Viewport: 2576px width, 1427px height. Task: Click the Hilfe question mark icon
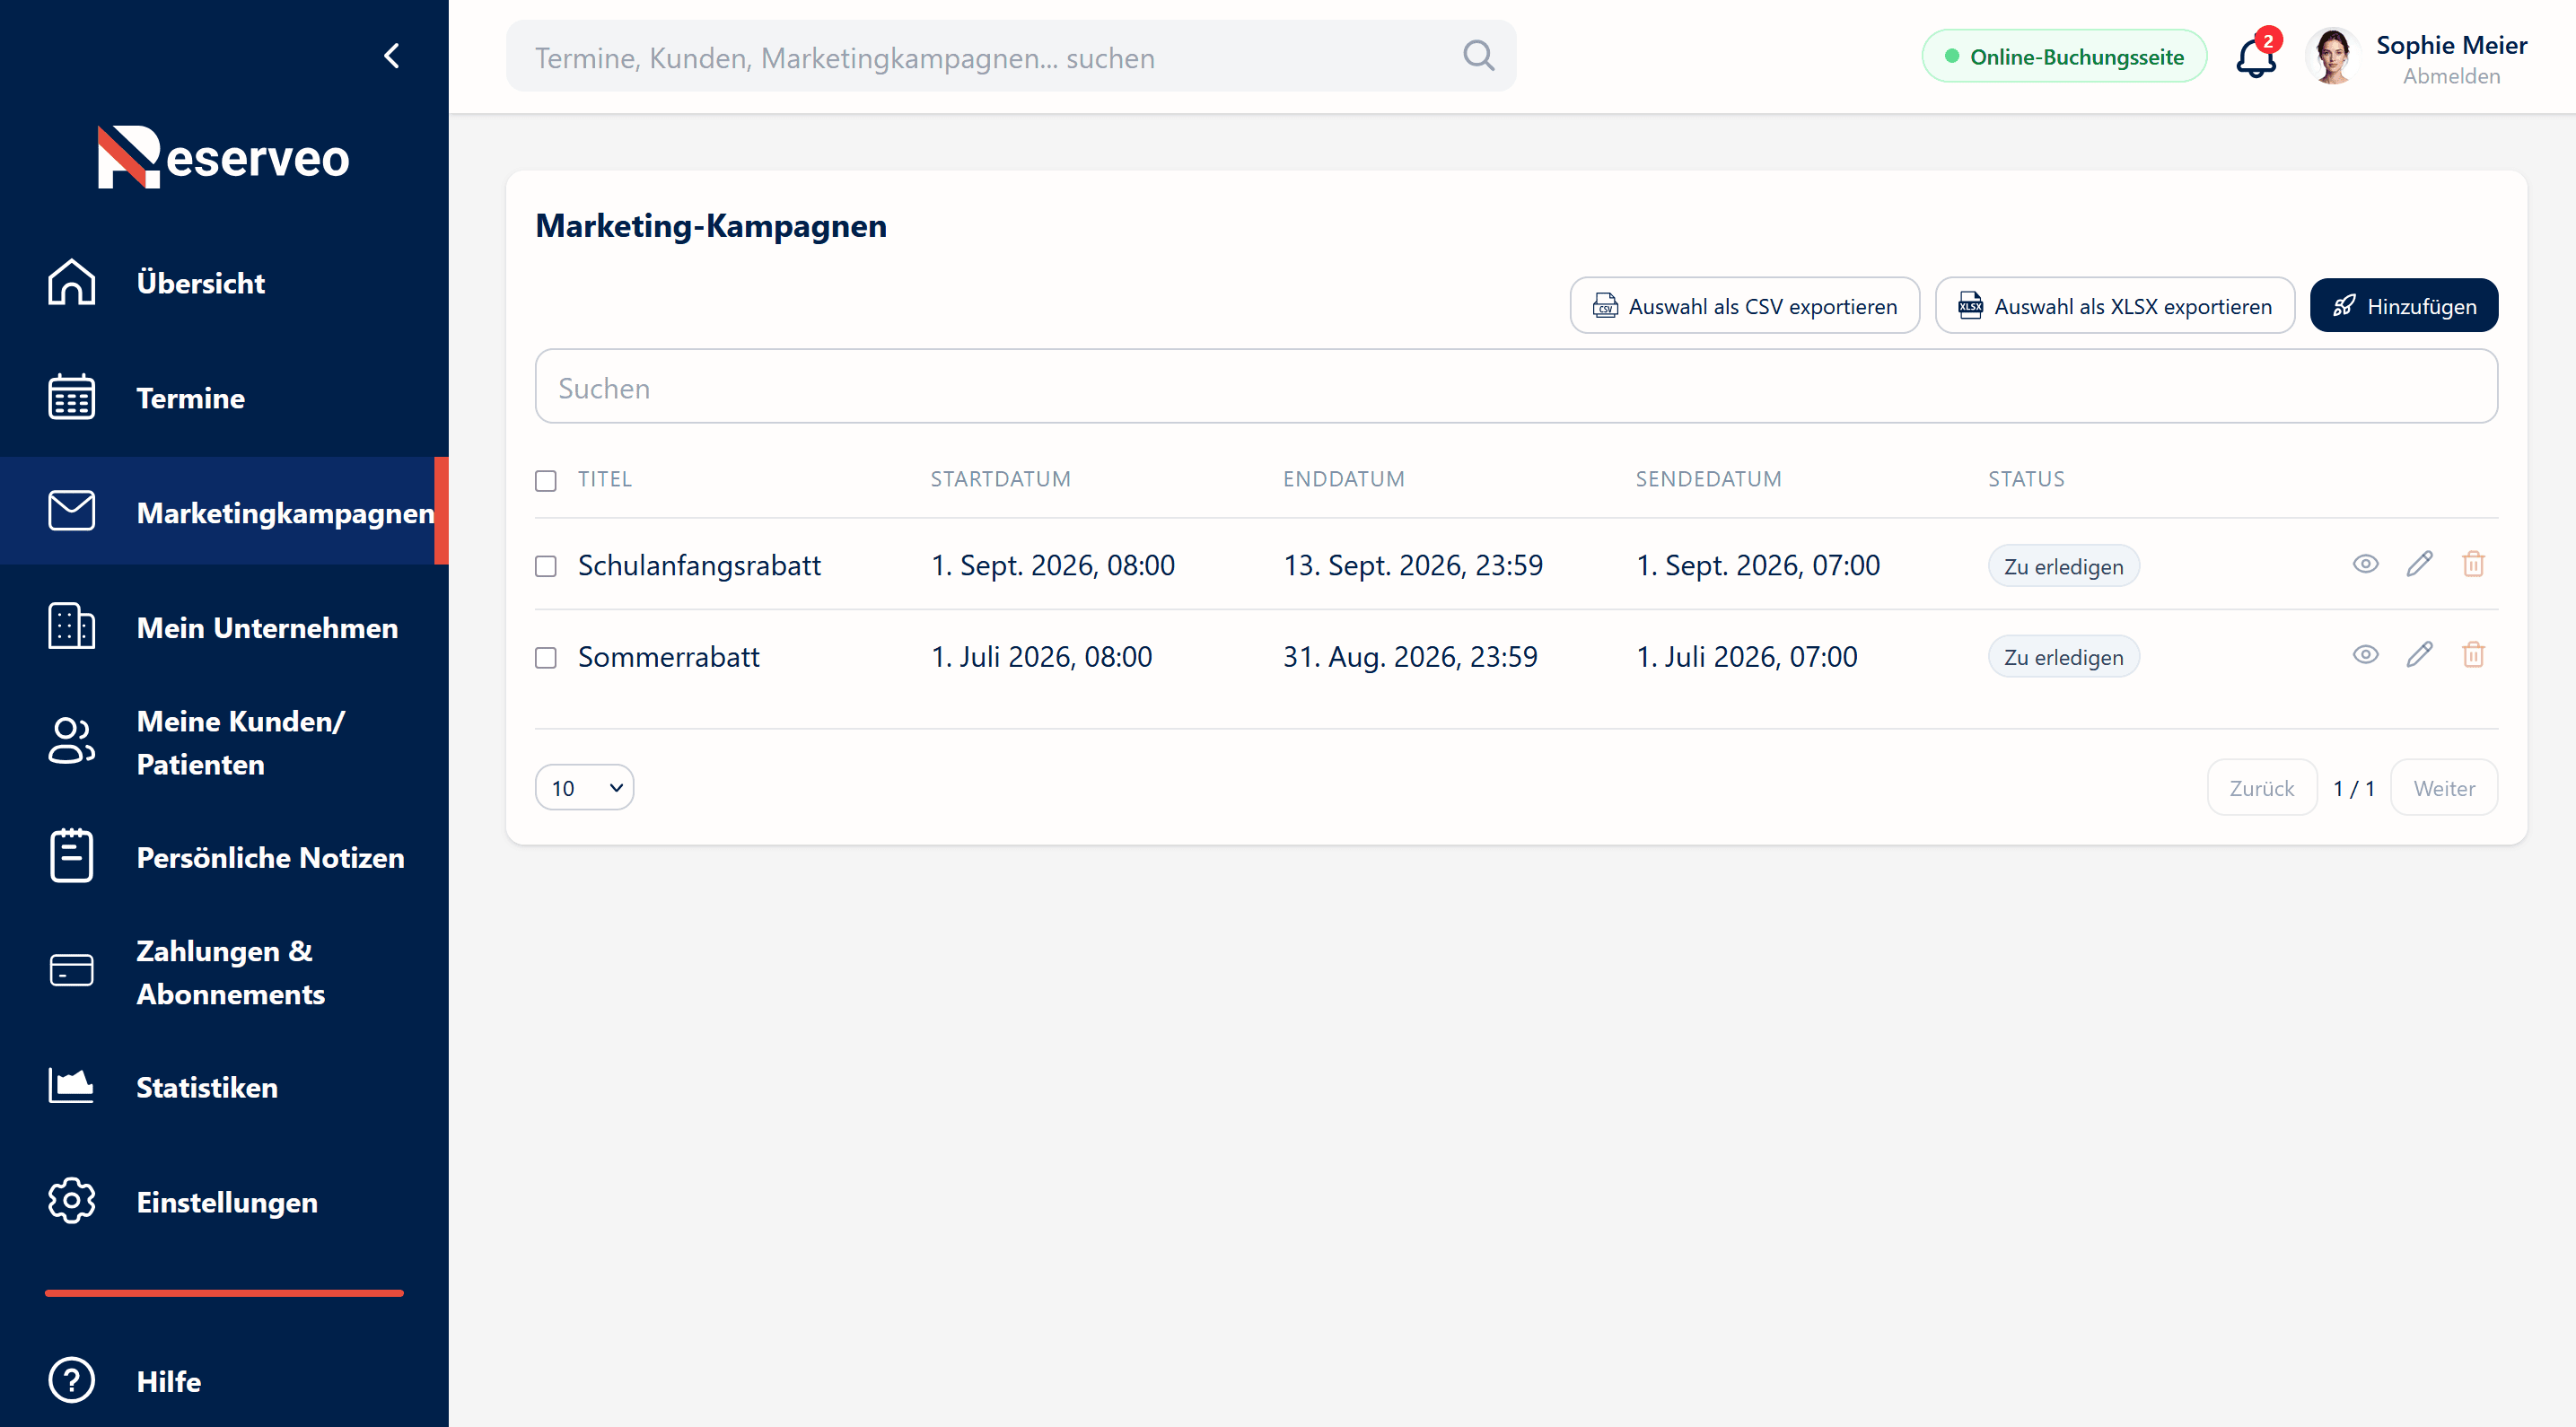(71, 1380)
